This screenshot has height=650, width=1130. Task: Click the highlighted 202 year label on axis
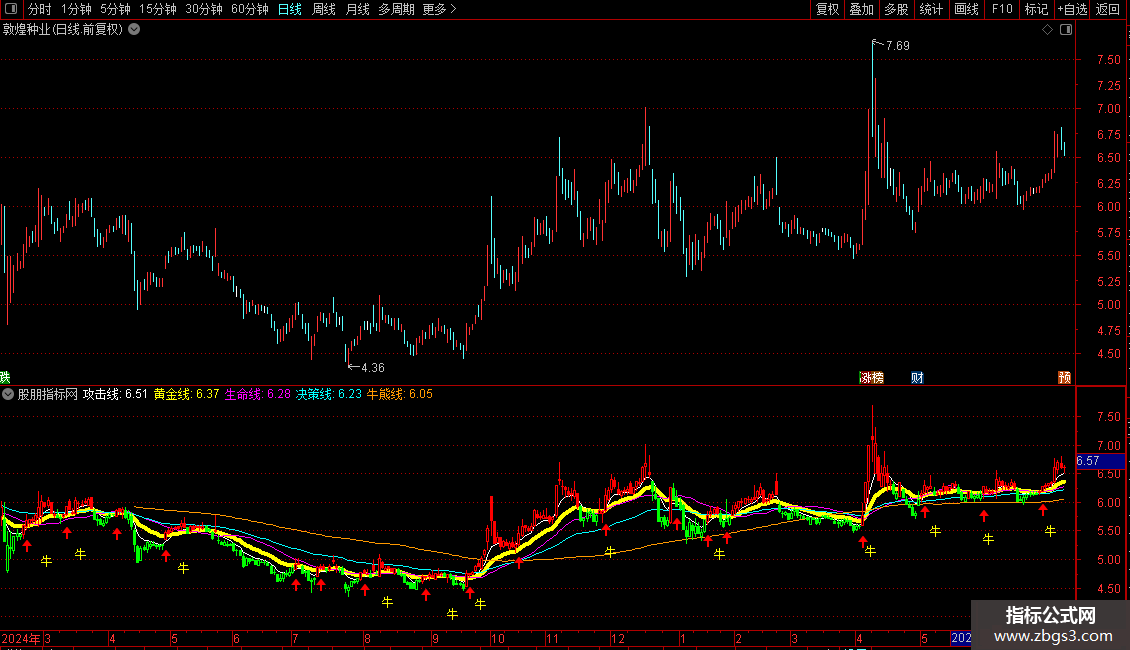point(961,638)
